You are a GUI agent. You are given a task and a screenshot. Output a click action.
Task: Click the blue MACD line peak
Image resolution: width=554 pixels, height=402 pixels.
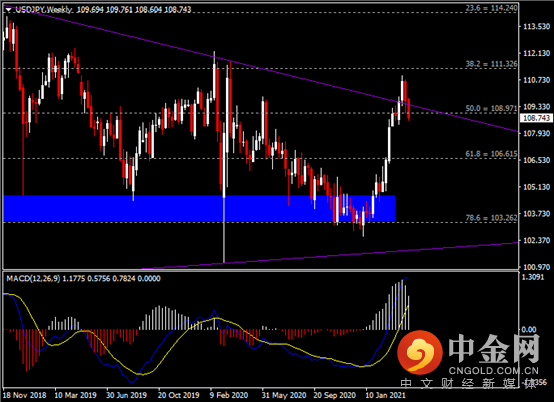pos(406,278)
